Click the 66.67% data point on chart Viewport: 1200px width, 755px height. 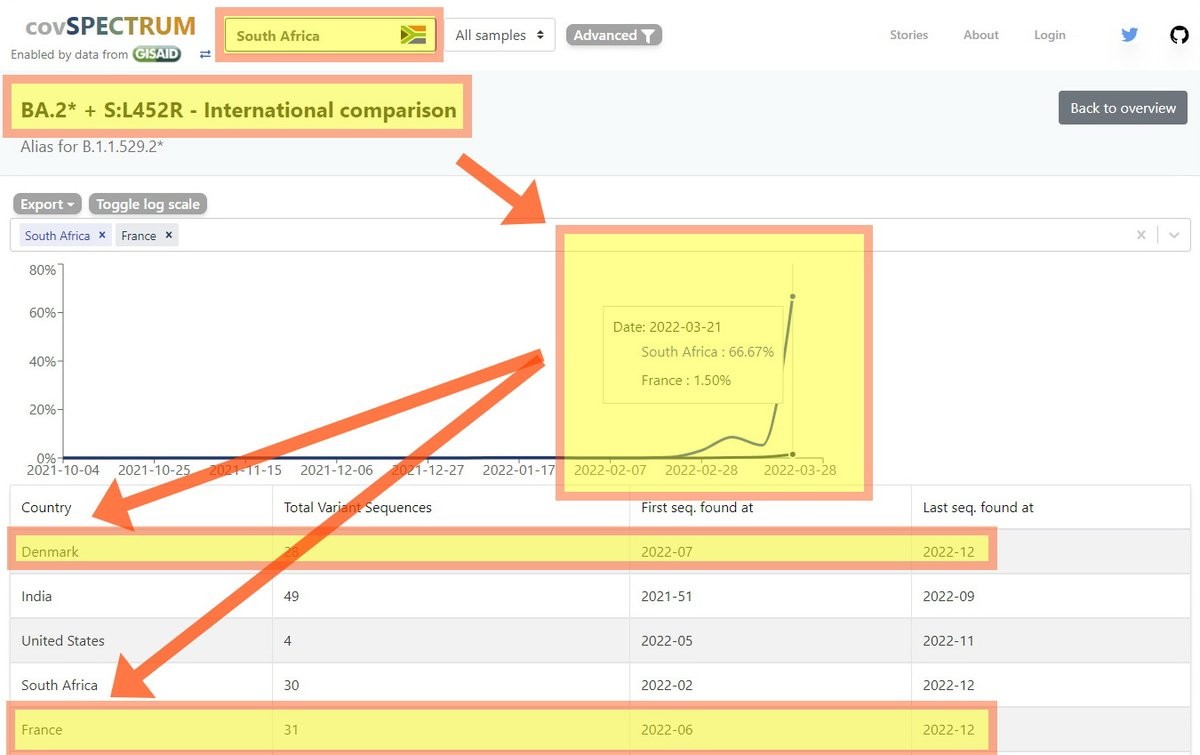pos(793,296)
